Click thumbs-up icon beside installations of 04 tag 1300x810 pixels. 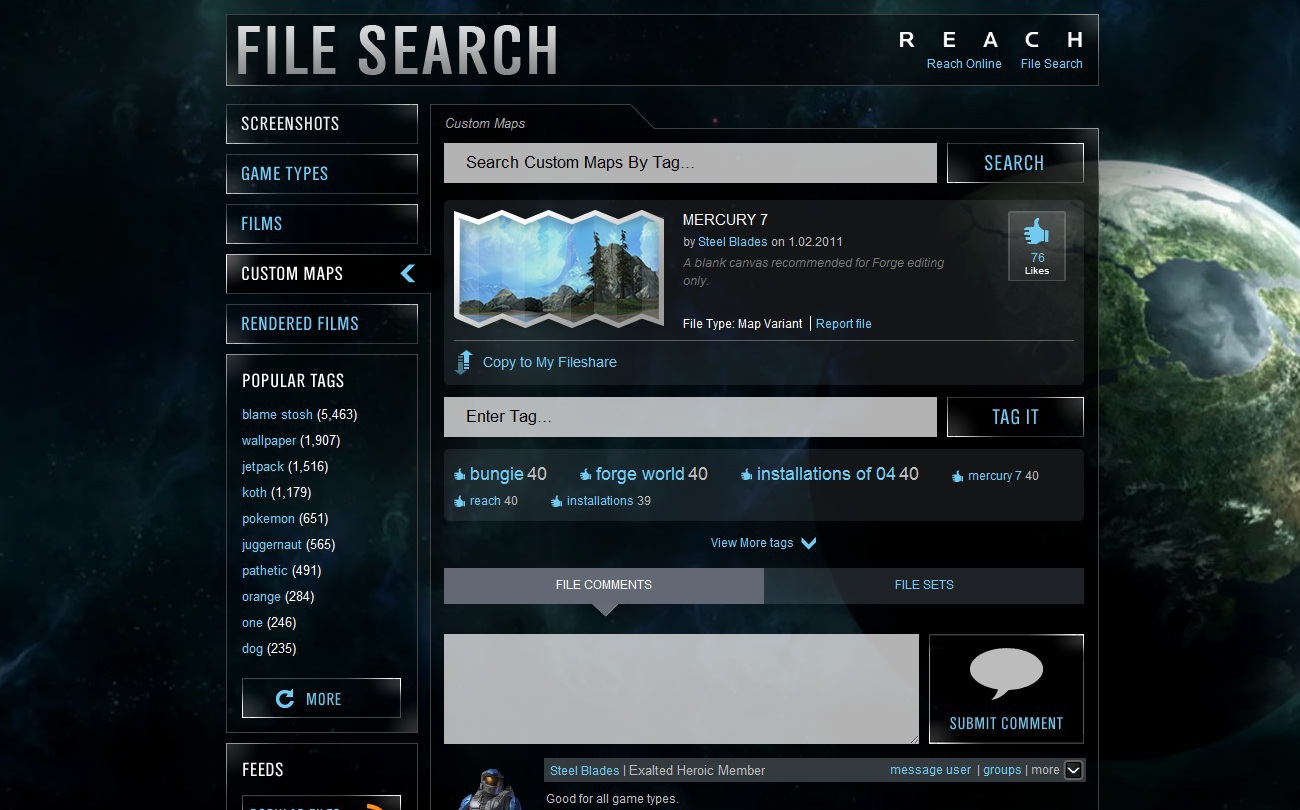[746, 475]
